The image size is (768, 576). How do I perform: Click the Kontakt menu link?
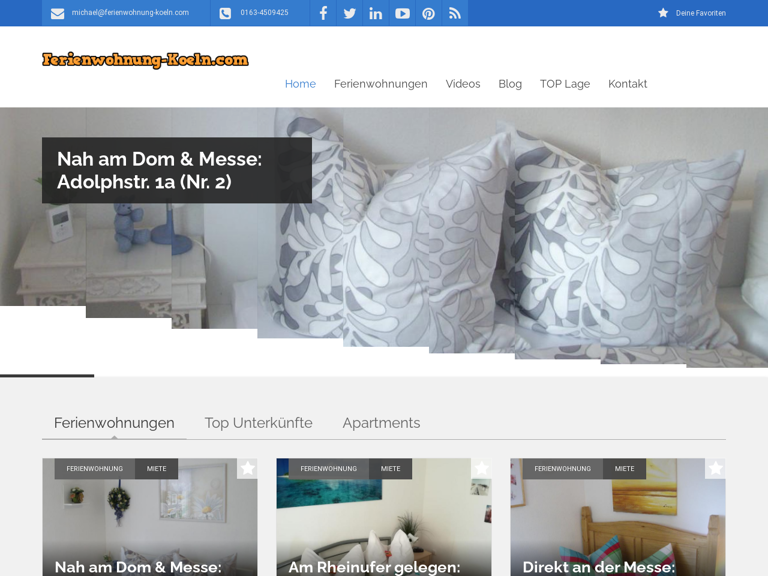pos(627,84)
